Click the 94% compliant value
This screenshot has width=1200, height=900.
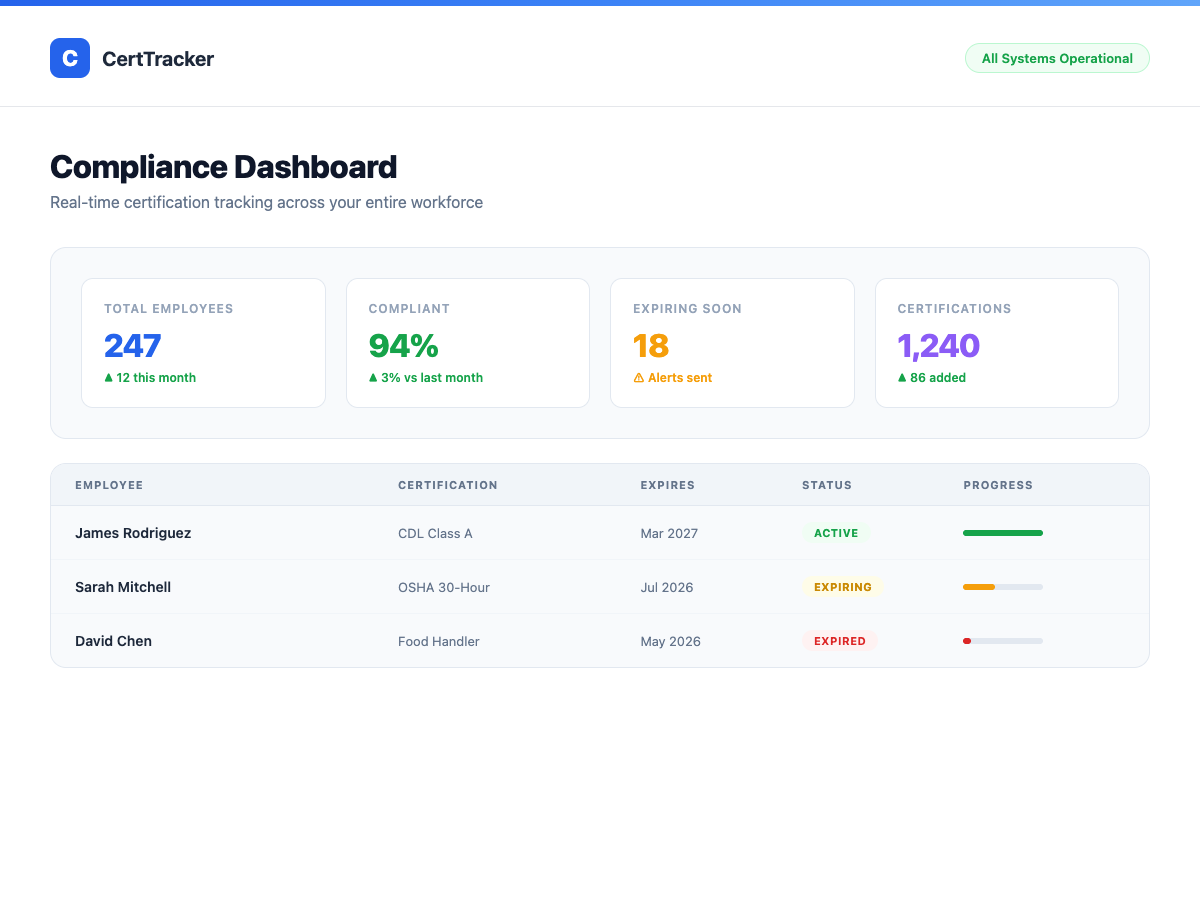coord(403,345)
